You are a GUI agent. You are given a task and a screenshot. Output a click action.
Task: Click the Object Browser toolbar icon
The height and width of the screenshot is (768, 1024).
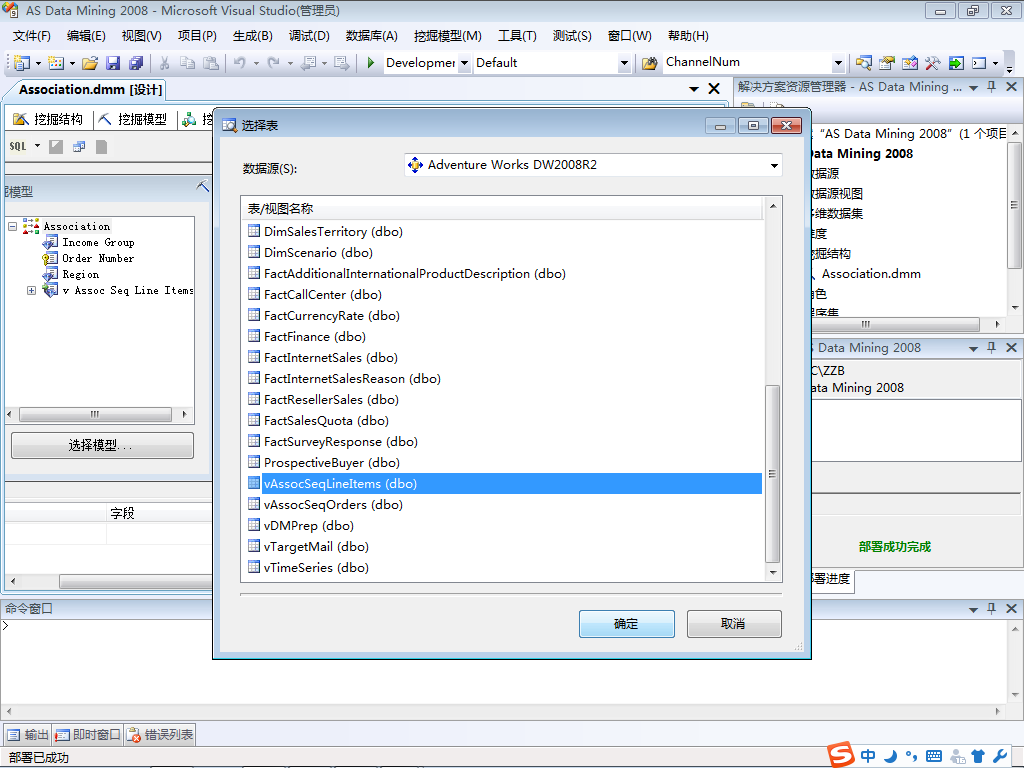[x=910, y=63]
